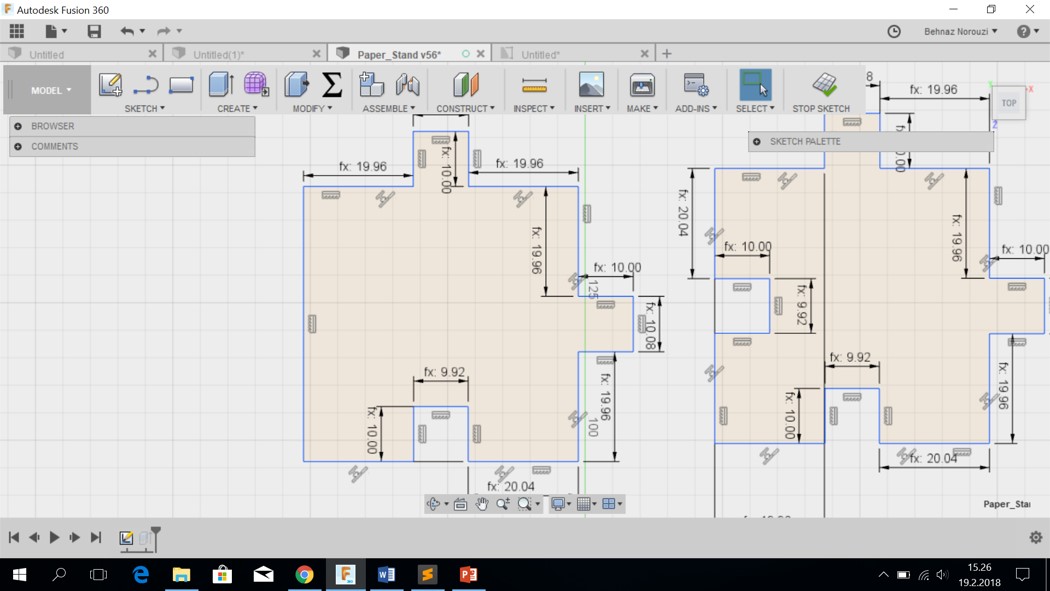Jump to end of timeline
Image resolution: width=1050 pixels, height=591 pixels.
[x=96, y=537]
